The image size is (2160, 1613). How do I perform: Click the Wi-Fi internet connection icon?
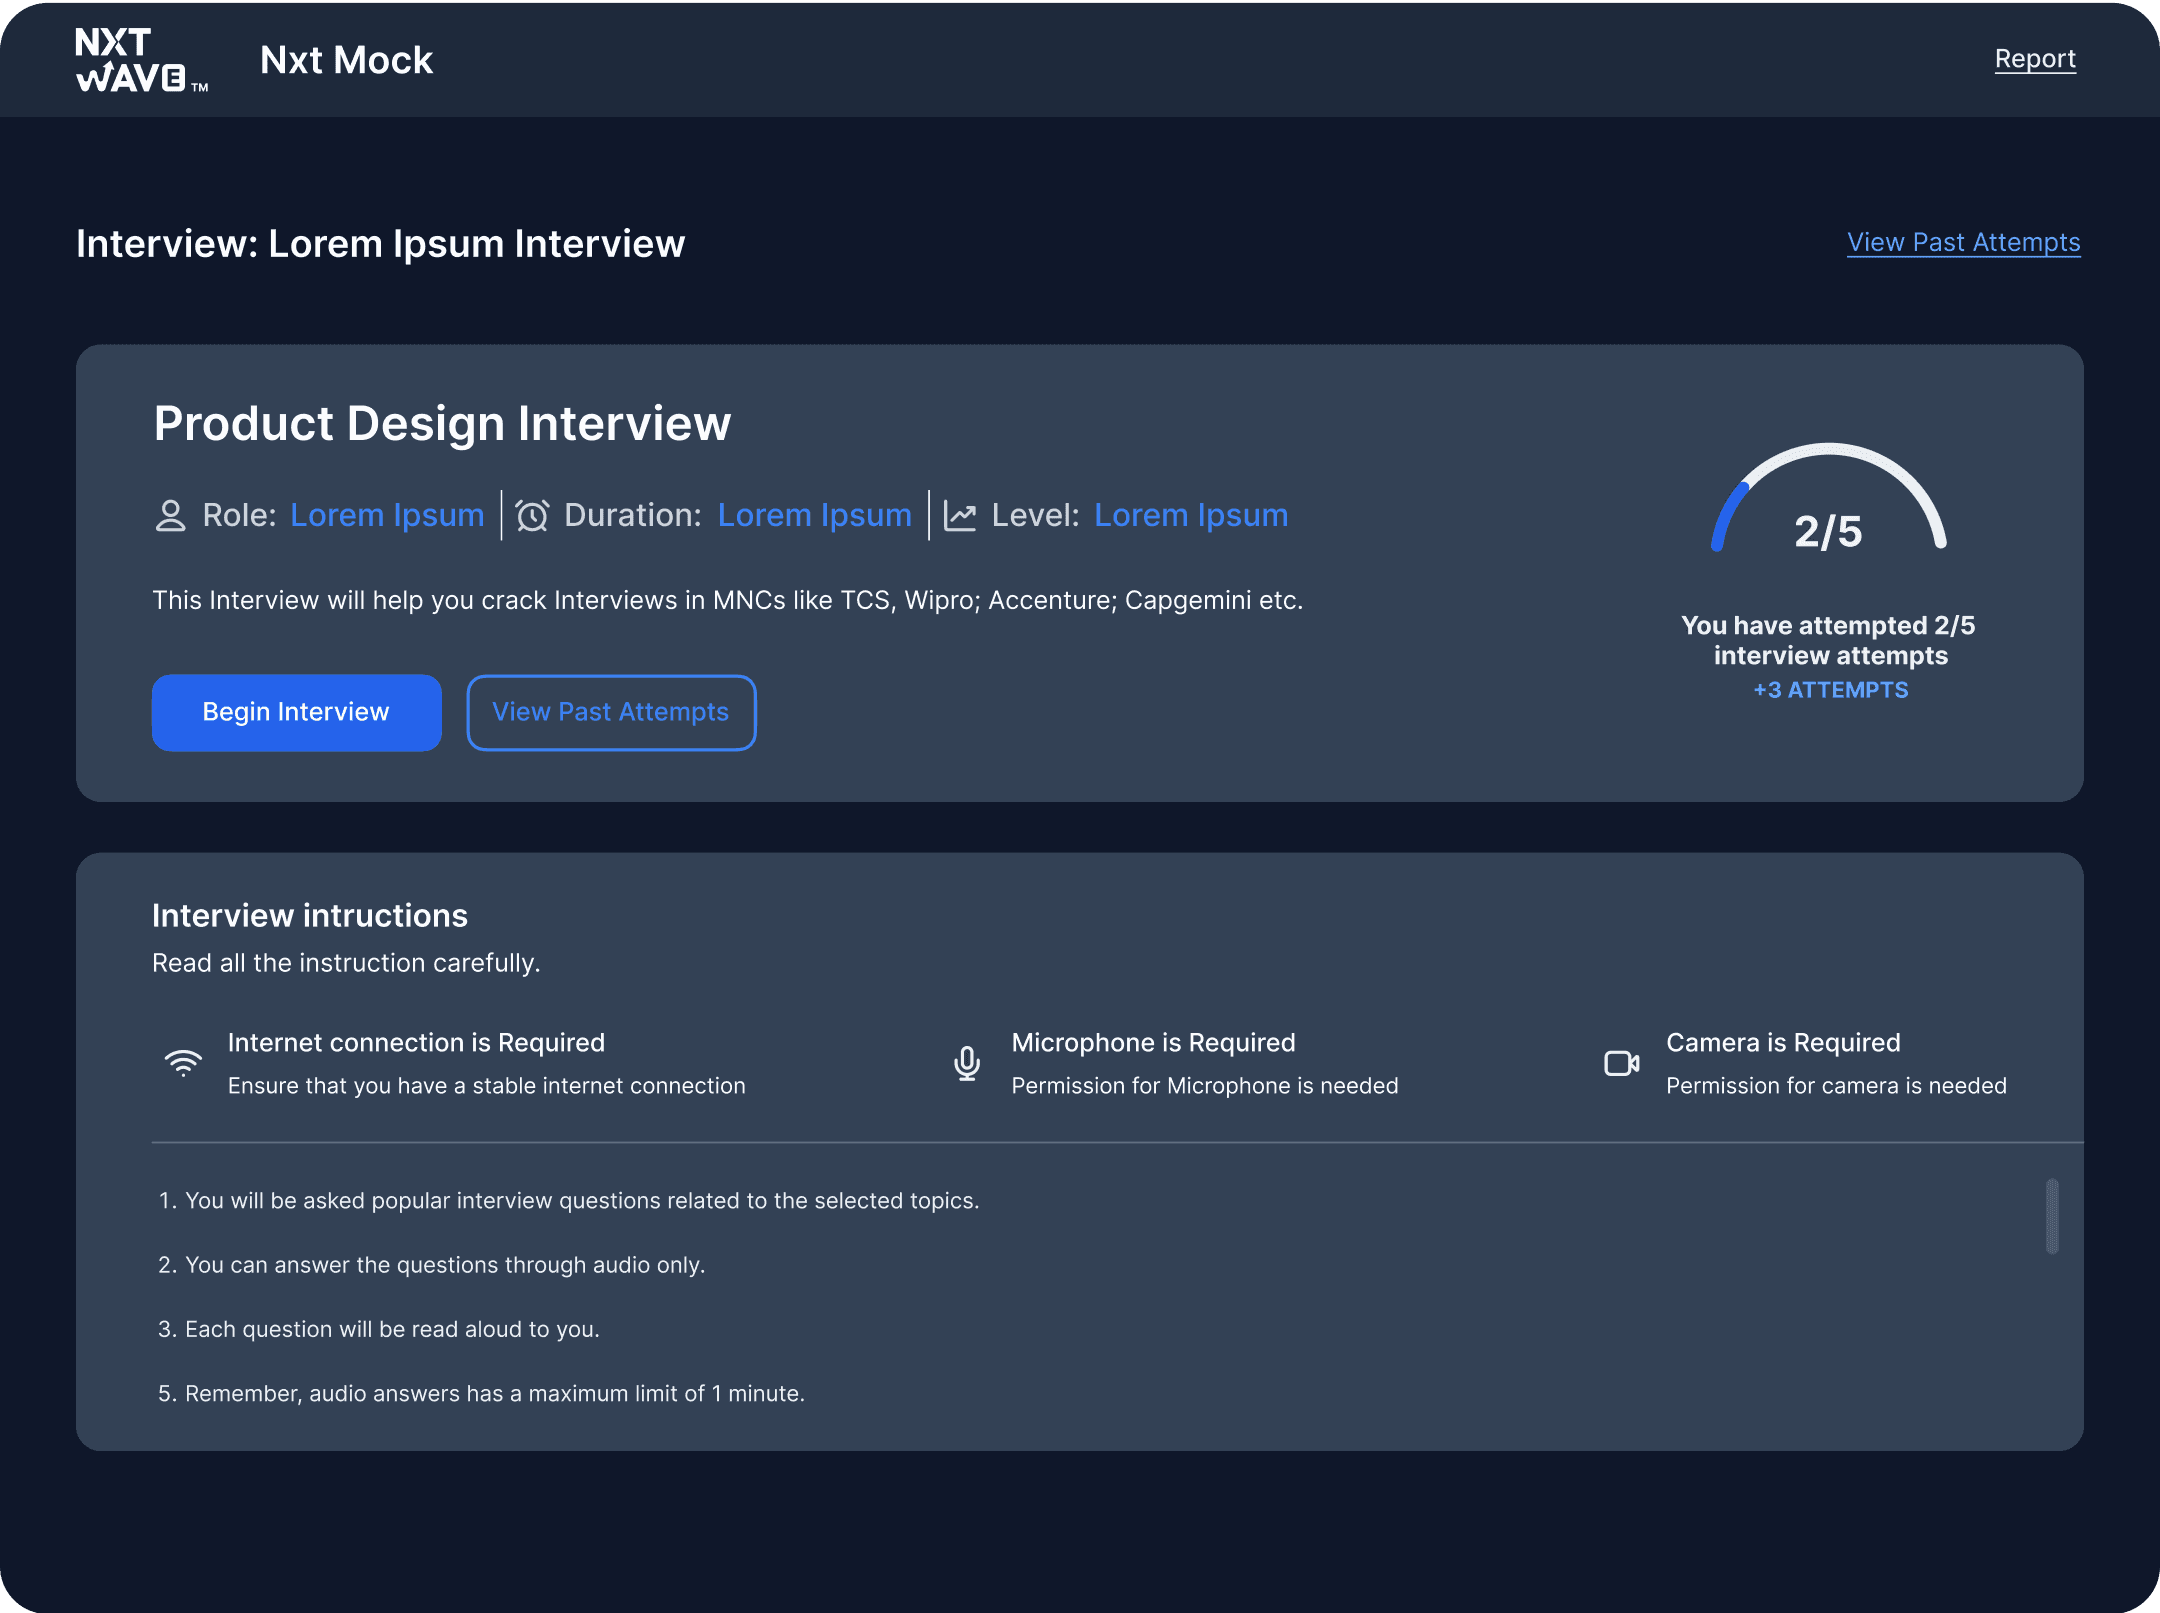coord(183,1063)
